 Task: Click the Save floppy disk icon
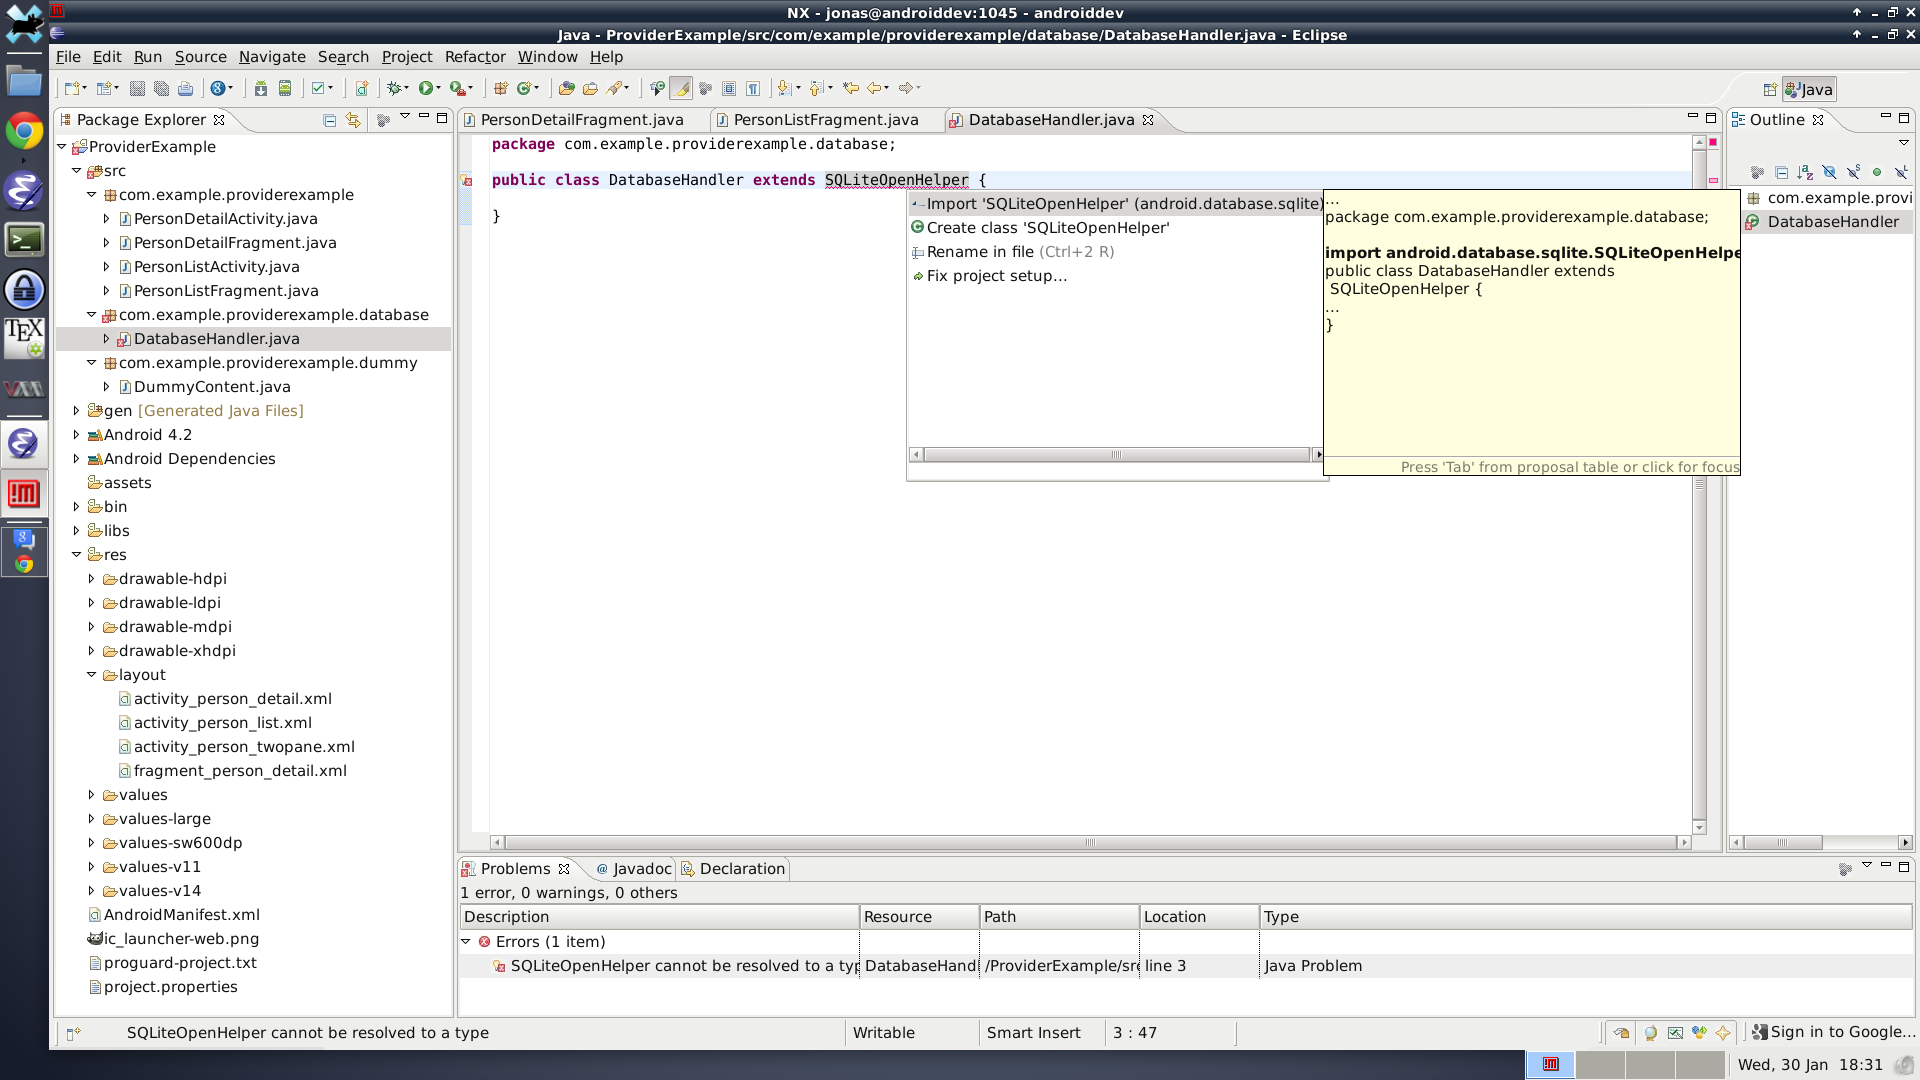click(137, 88)
